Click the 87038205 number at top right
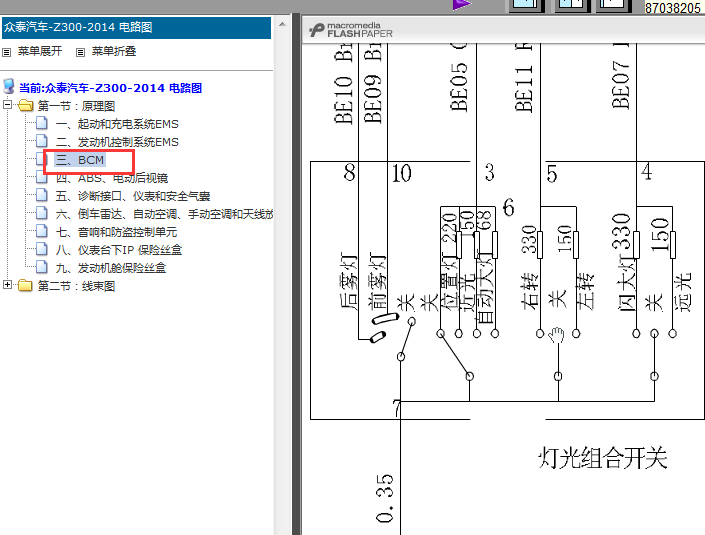This screenshot has height=535, width=705. coord(673,8)
